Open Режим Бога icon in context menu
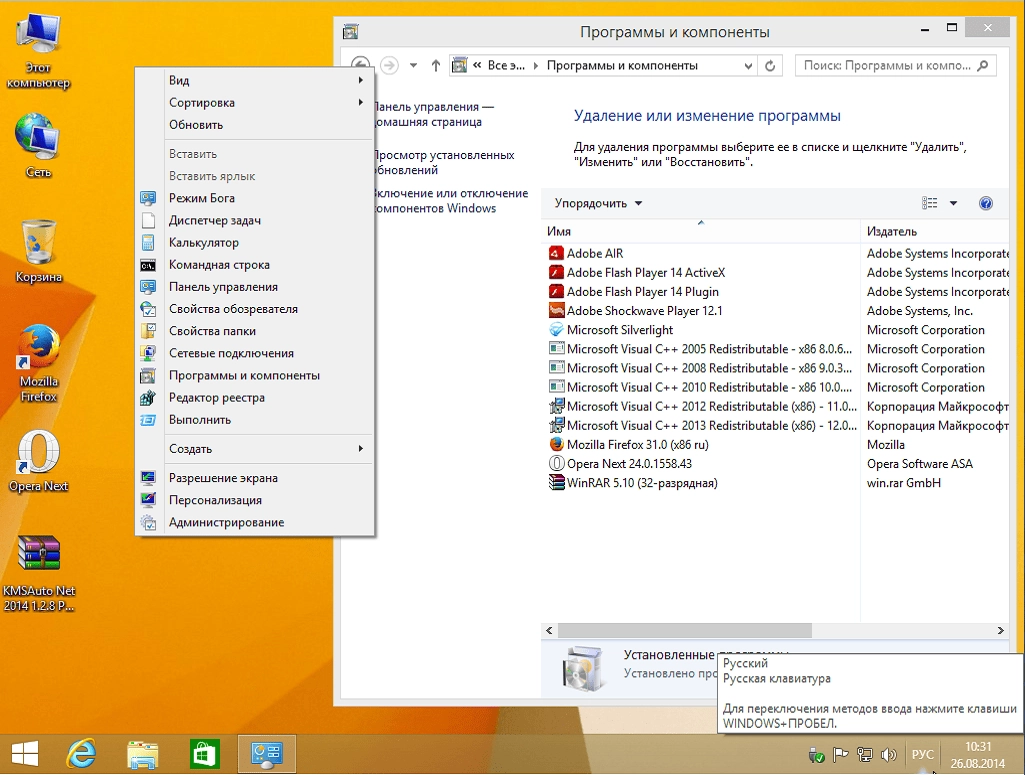This screenshot has width=1025, height=775. pos(148,198)
